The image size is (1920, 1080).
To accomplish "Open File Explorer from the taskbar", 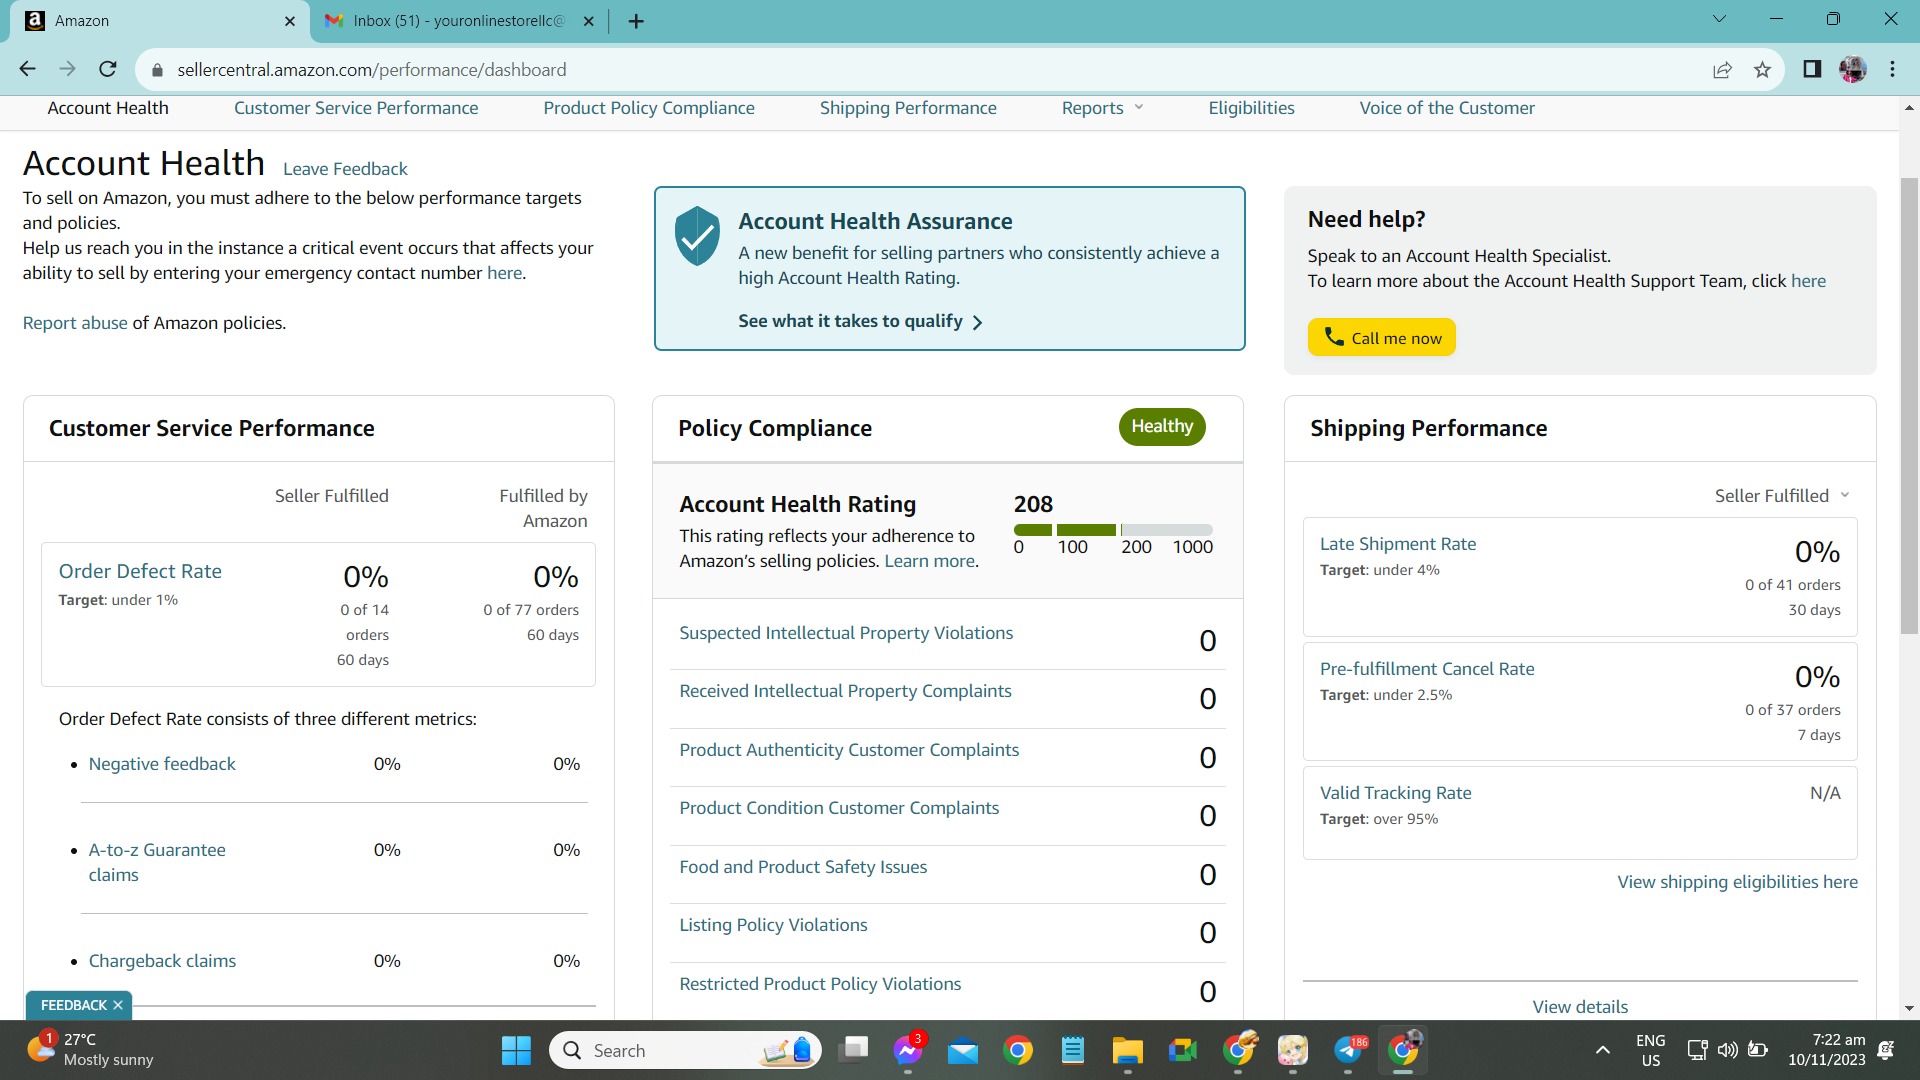I will click(x=1127, y=1050).
